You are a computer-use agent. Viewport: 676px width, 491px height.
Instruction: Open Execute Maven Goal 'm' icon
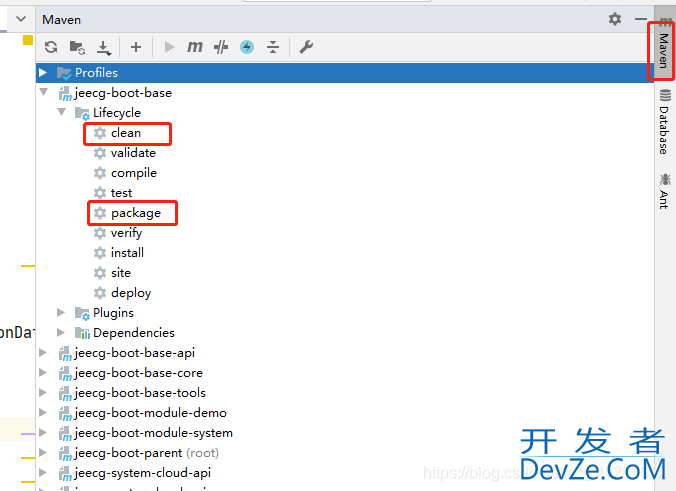(195, 46)
